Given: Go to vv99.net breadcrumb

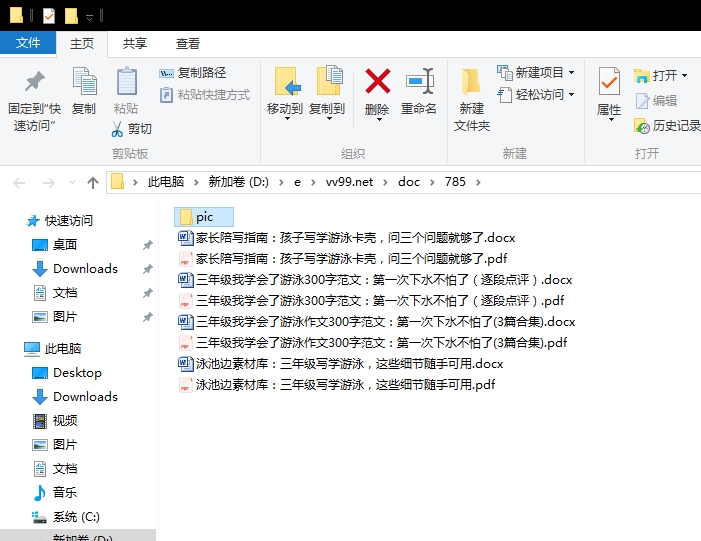Looking at the screenshot, I should (349, 182).
